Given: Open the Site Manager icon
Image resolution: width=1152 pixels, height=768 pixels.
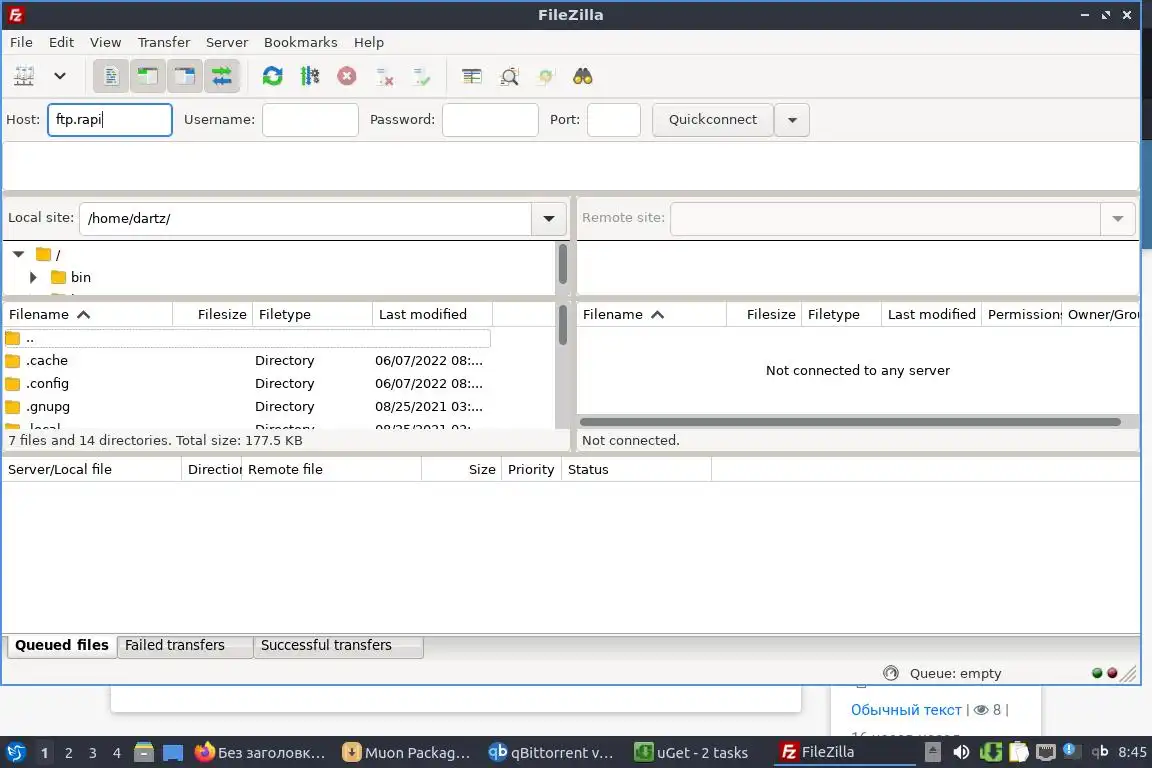Looking at the screenshot, I should [24, 76].
